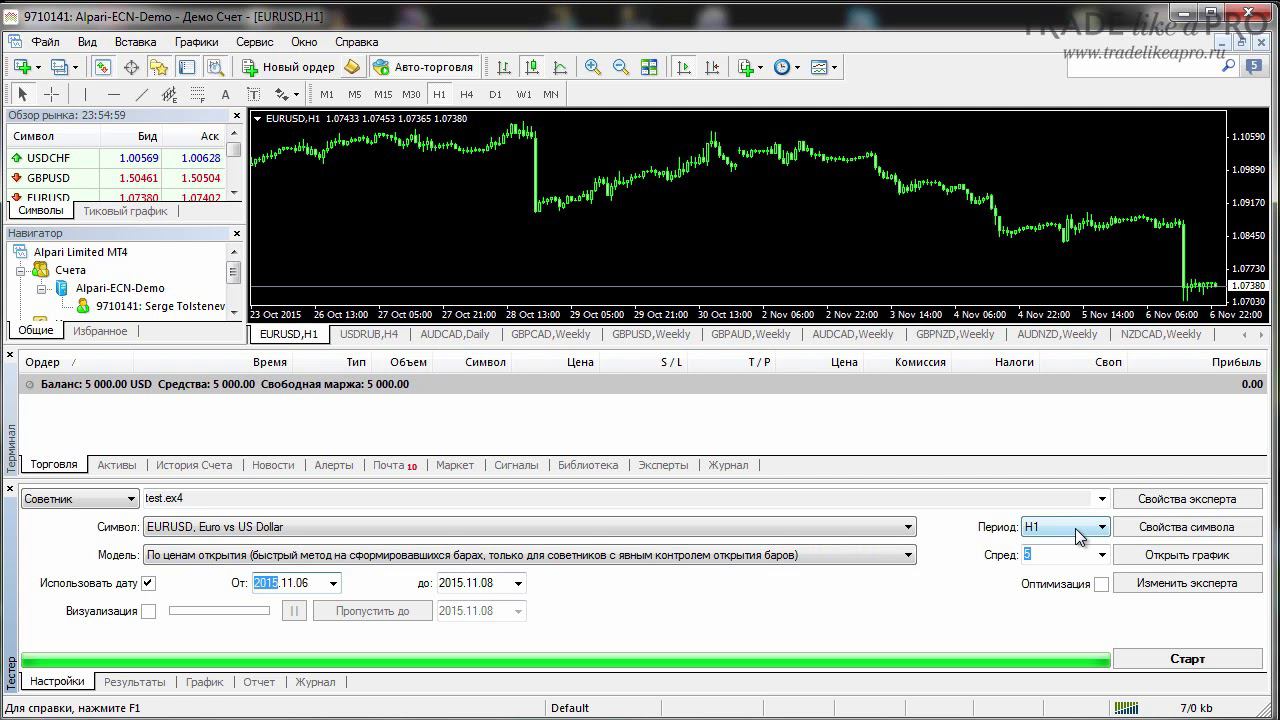Screen dimensions: 1280x720
Task: Select the trendline drawing tool
Action: pos(141,94)
